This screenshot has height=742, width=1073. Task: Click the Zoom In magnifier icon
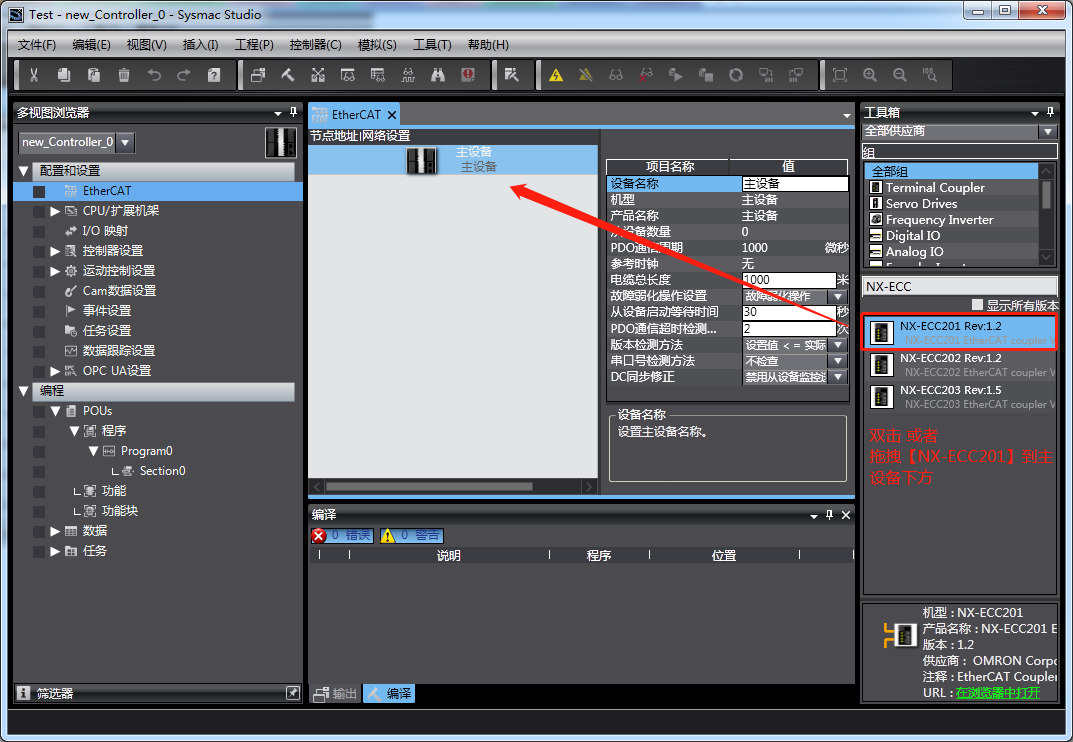[x=870, y=75]
